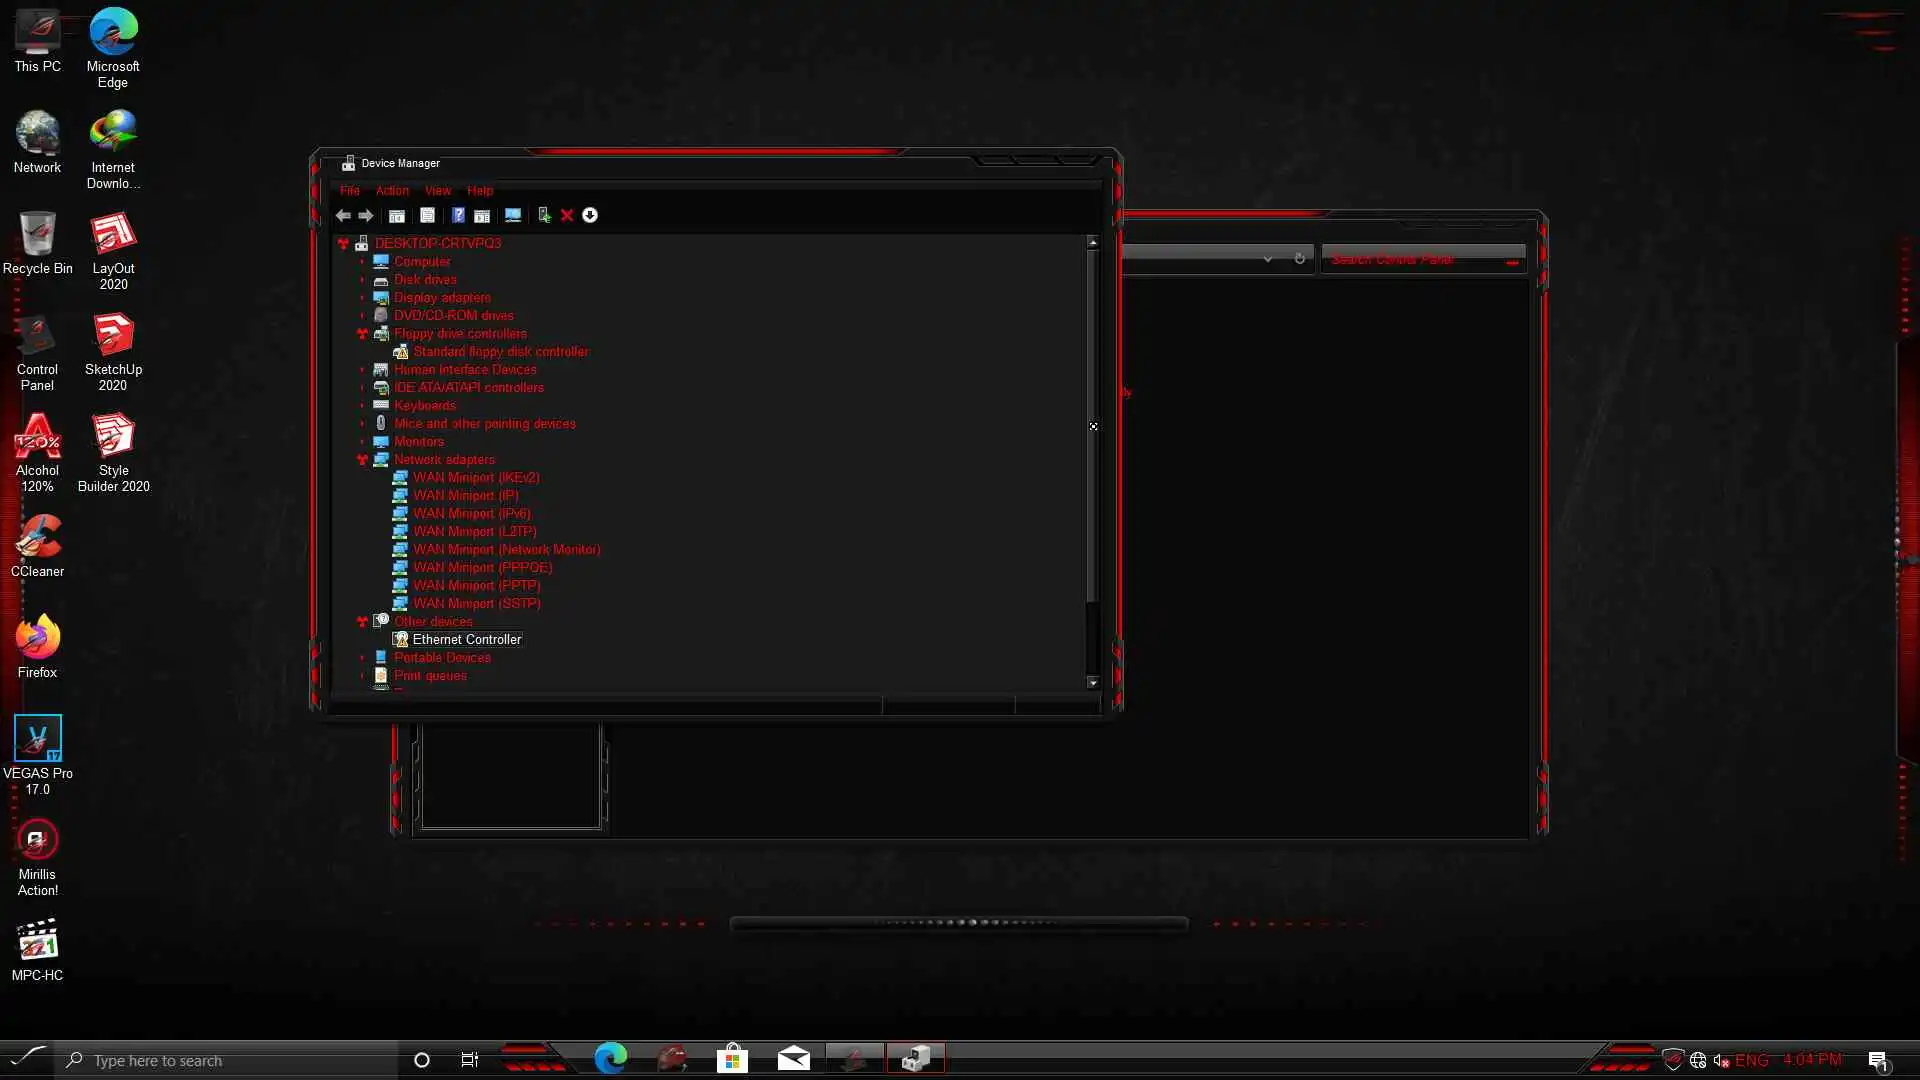Screen dimensions: 1920x1080
Task: Click Update device driver green-arrow icon
Action: [544, 216]
